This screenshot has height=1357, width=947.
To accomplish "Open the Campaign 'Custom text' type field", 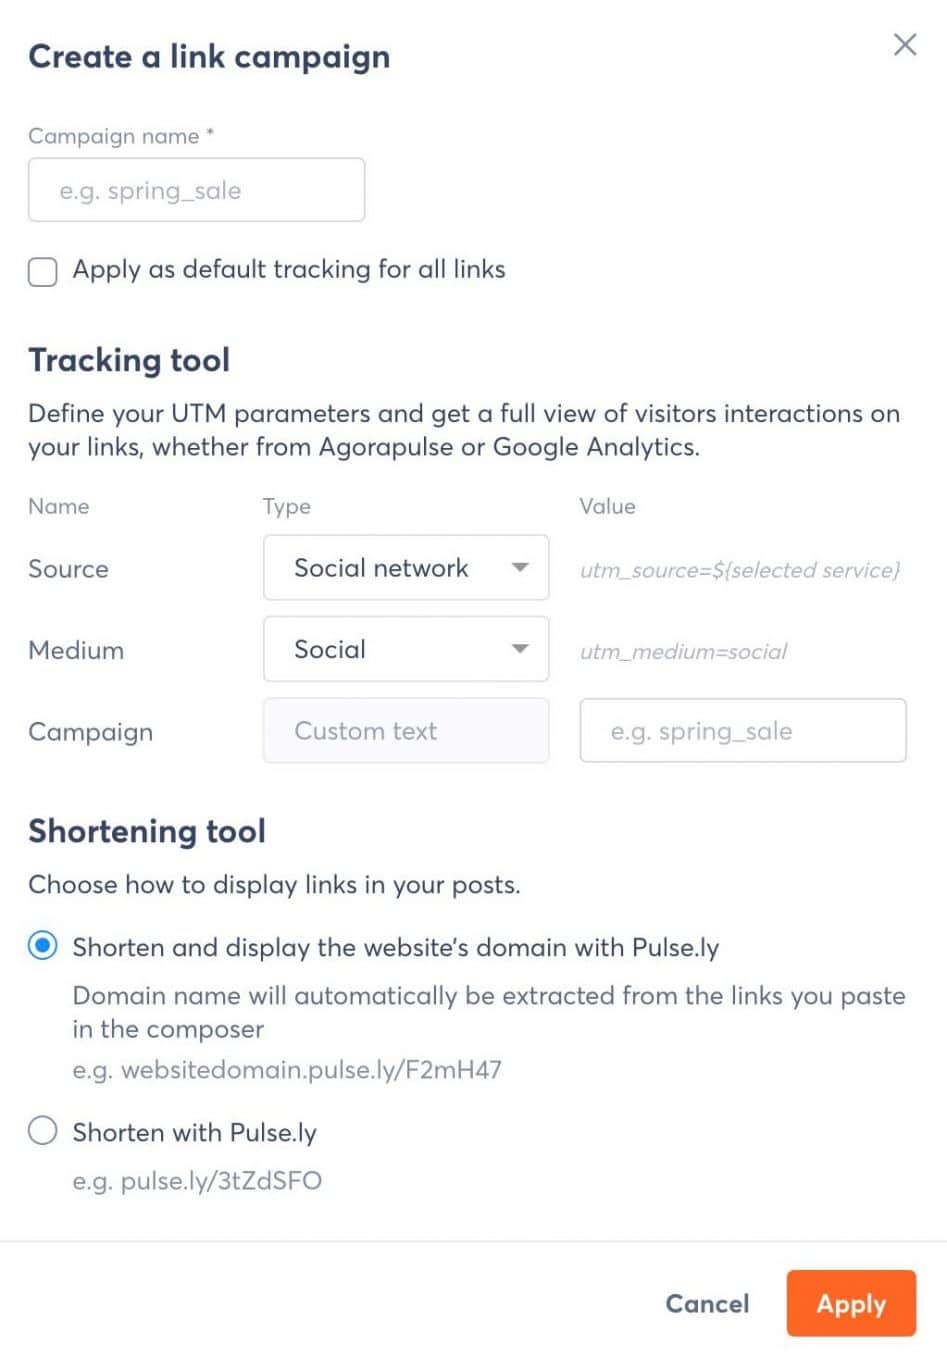I will click(405, 731).
